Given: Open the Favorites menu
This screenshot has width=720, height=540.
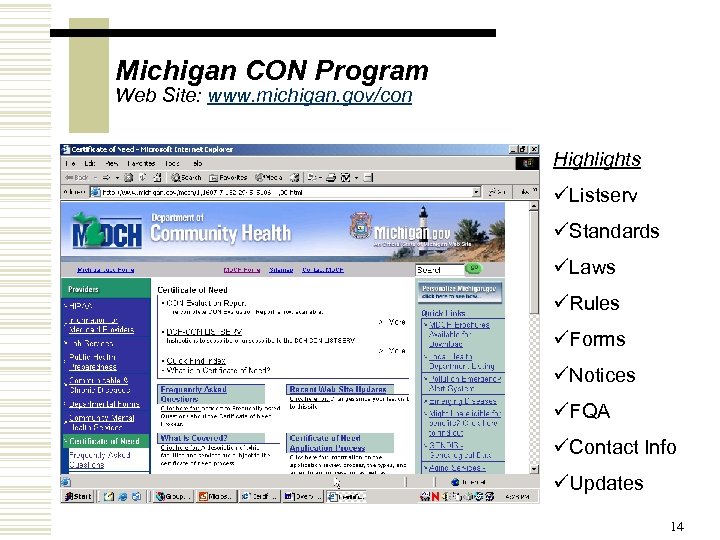Looking at the screenshot, I should 141,163.
